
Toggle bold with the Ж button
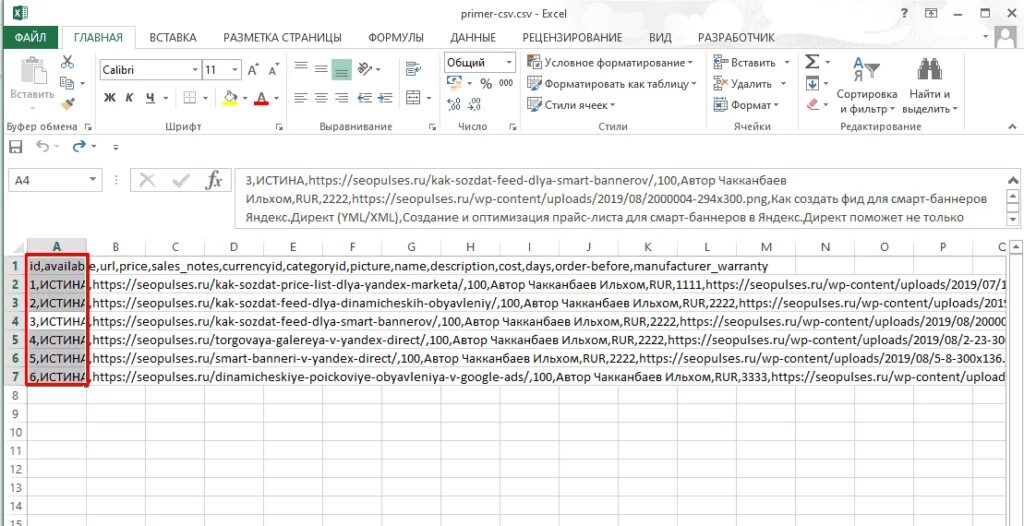110,98
